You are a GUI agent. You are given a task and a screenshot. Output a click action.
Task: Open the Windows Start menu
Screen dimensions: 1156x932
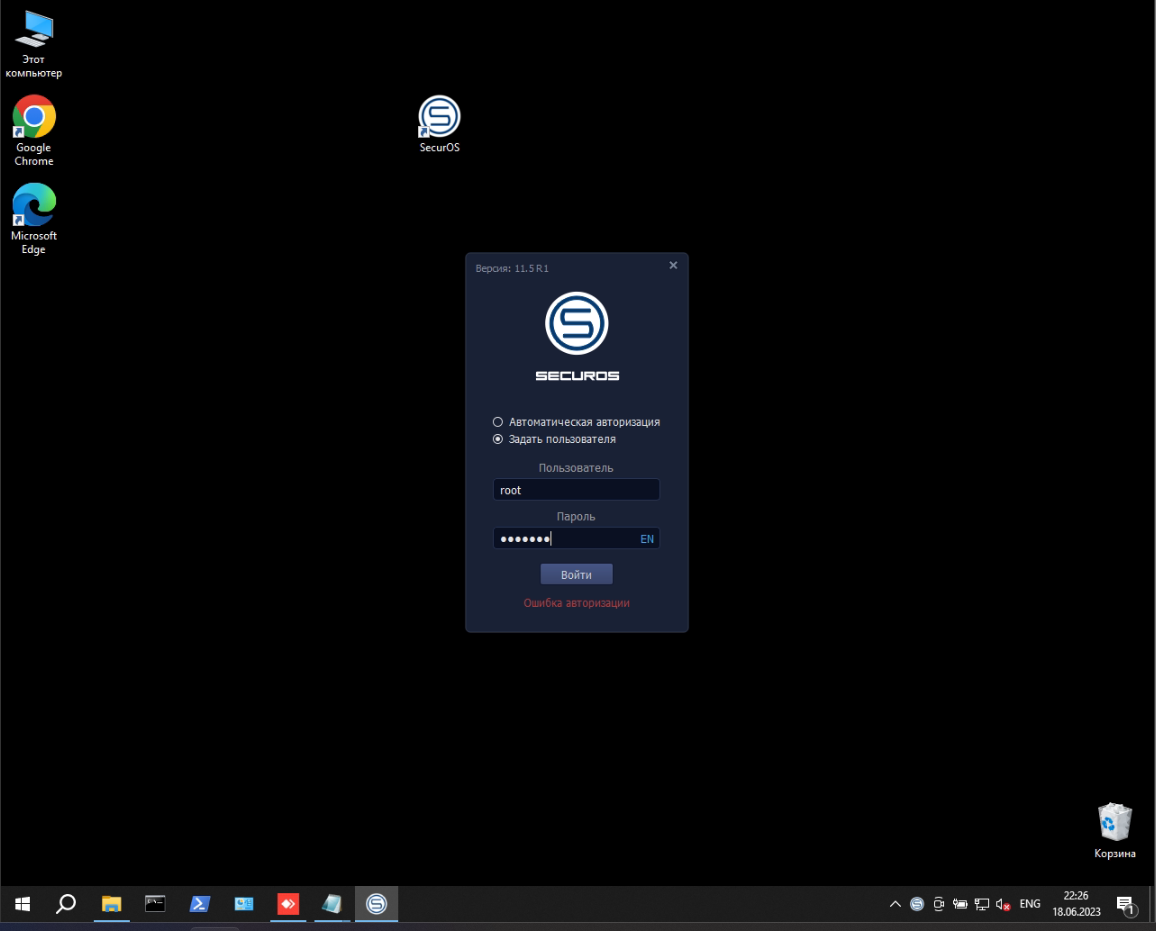pyautogui.click(x=22, y=904)
